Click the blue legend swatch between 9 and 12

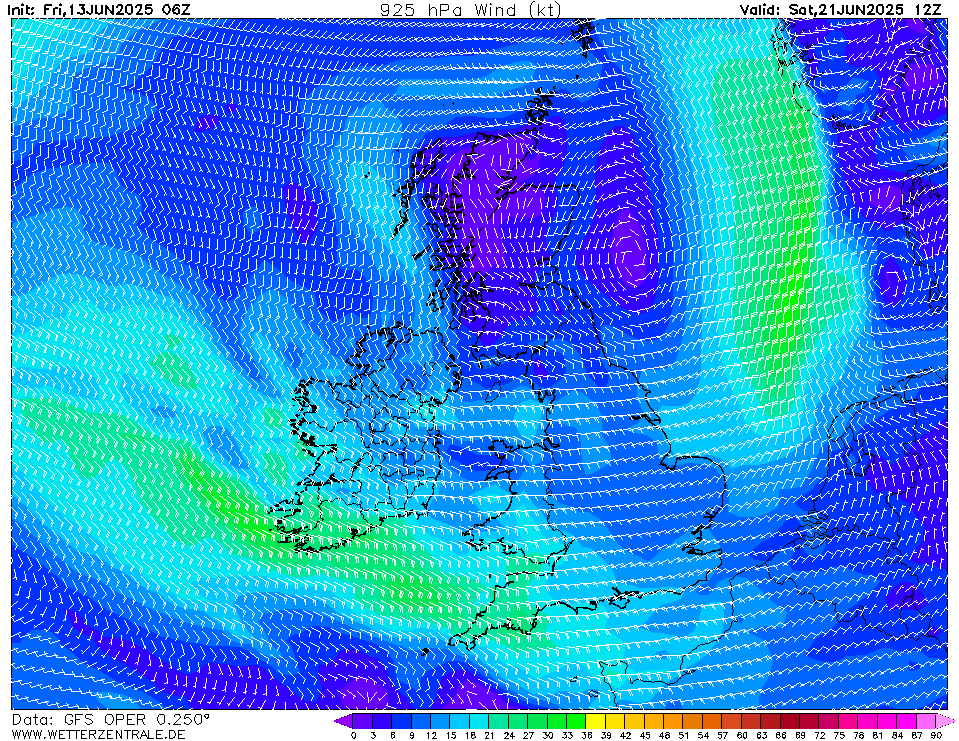click(x=421, y=721)
